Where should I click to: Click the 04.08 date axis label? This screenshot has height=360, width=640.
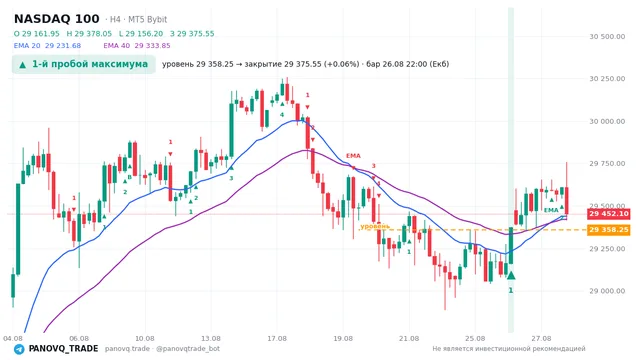(13, 338)
